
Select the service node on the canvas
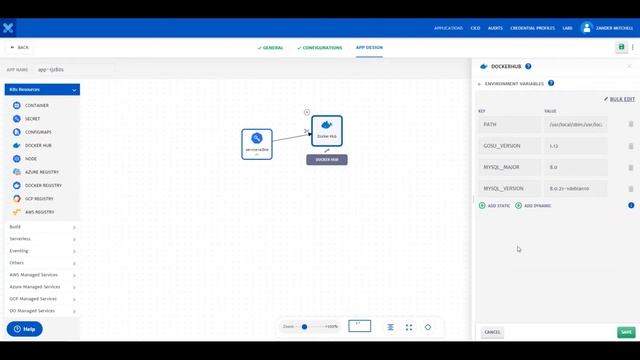pos(257,144)
